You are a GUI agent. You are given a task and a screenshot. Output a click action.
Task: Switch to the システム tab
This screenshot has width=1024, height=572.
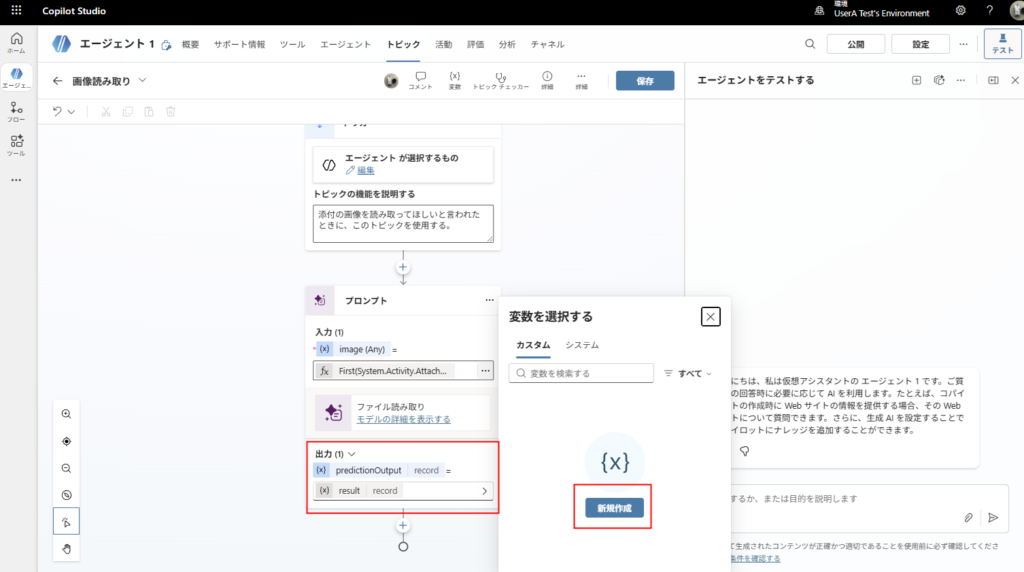click(x=582, y=345)
